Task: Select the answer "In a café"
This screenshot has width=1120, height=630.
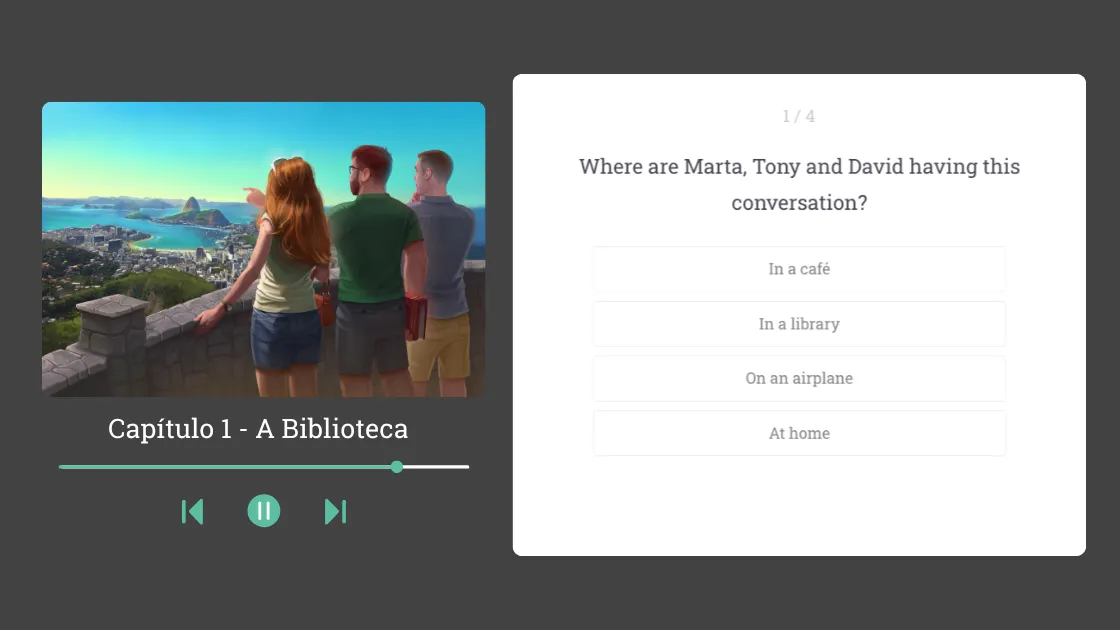Action: coord(799,269)
